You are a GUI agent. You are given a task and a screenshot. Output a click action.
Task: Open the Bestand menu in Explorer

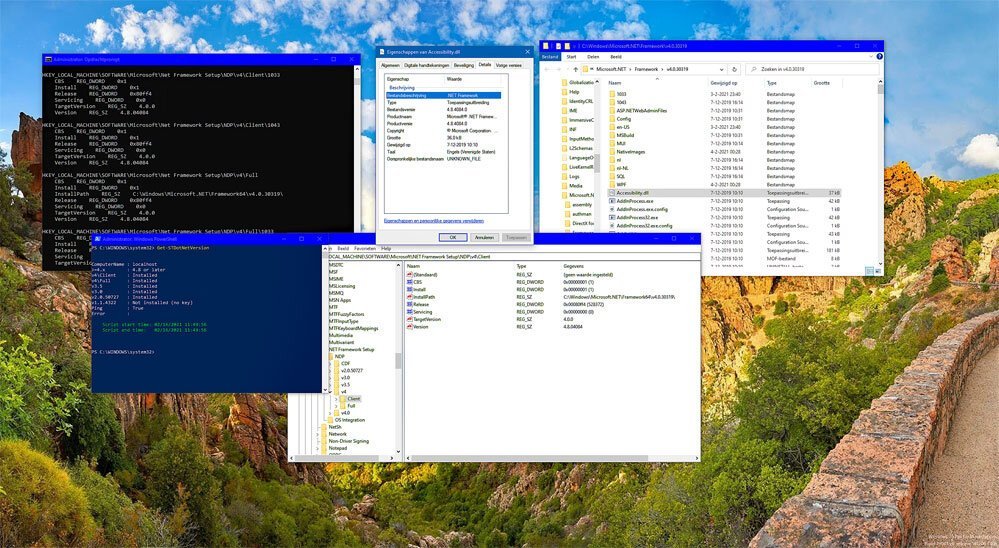[x=550, y=57]
